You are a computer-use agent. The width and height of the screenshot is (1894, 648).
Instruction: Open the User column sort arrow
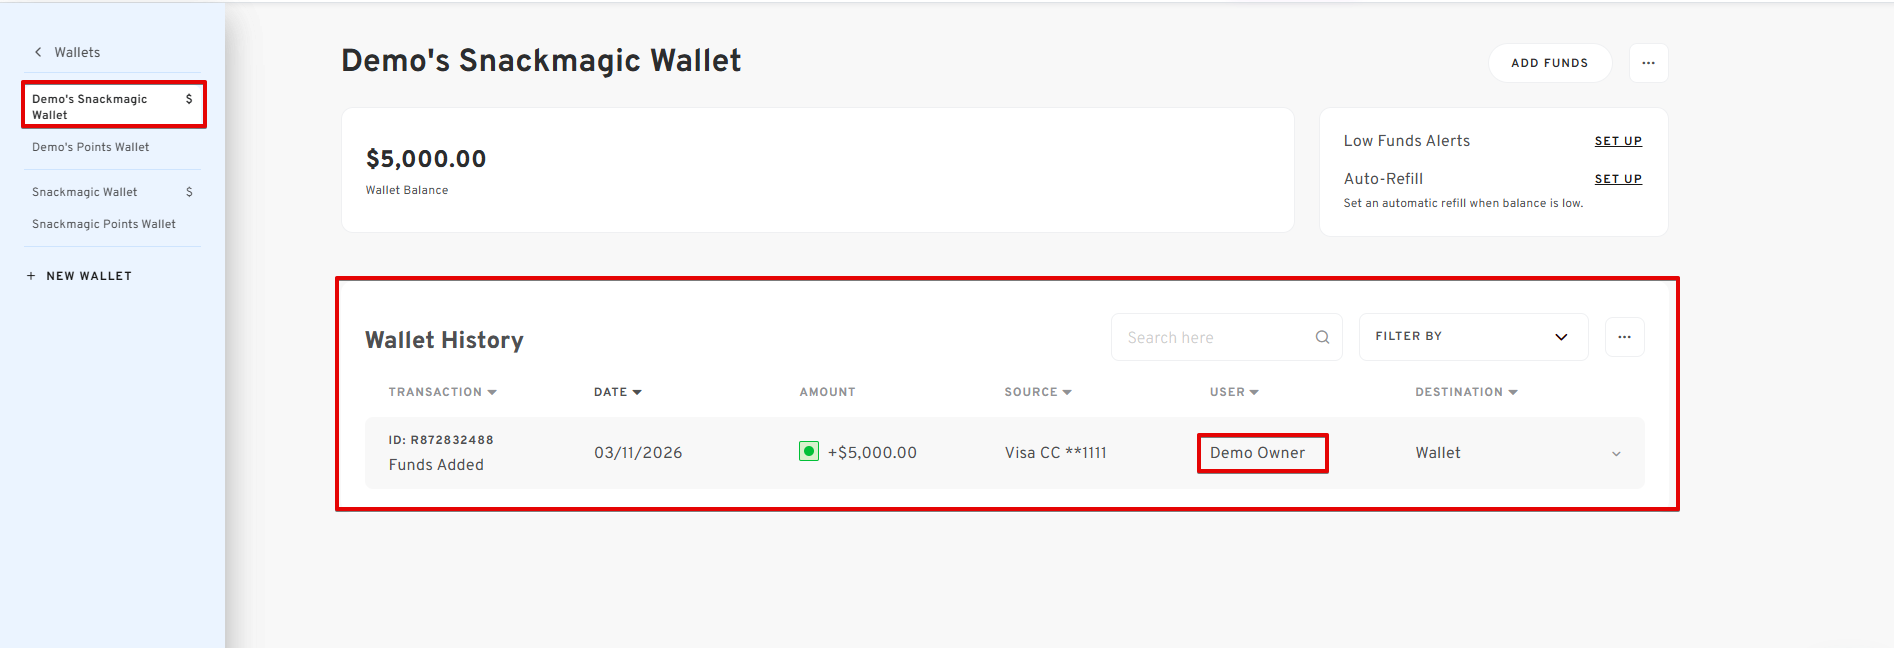[1254, 392]
